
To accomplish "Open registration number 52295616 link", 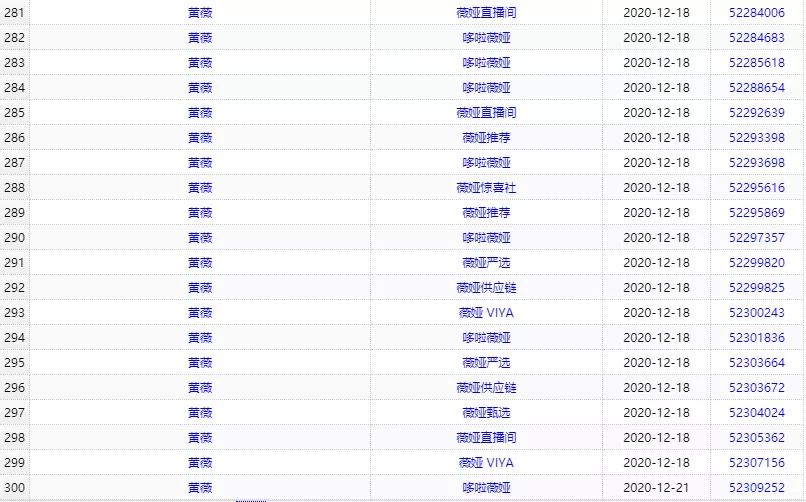I will [757, 188].
